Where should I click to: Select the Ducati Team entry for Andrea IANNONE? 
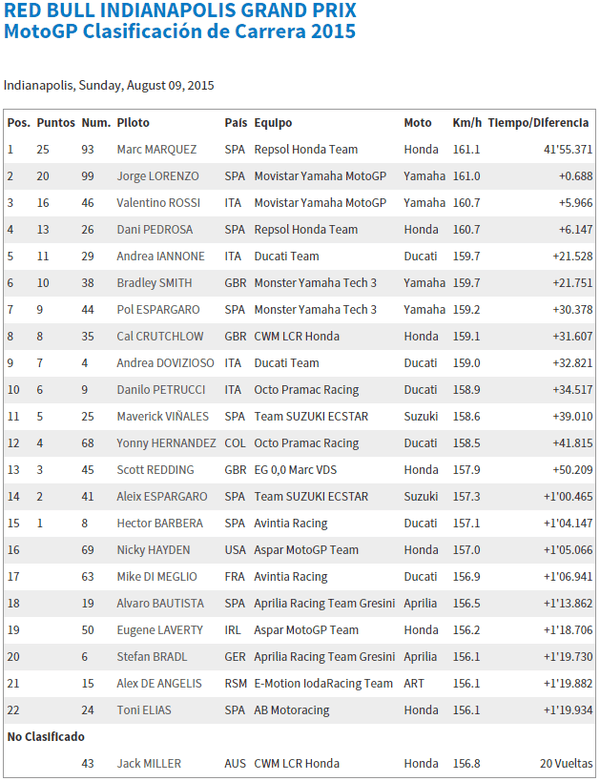pyautogui.click(x=286, y=257)
